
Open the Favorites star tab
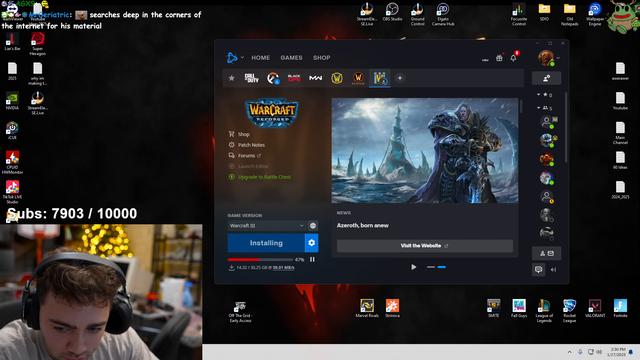tap(231, 78)
